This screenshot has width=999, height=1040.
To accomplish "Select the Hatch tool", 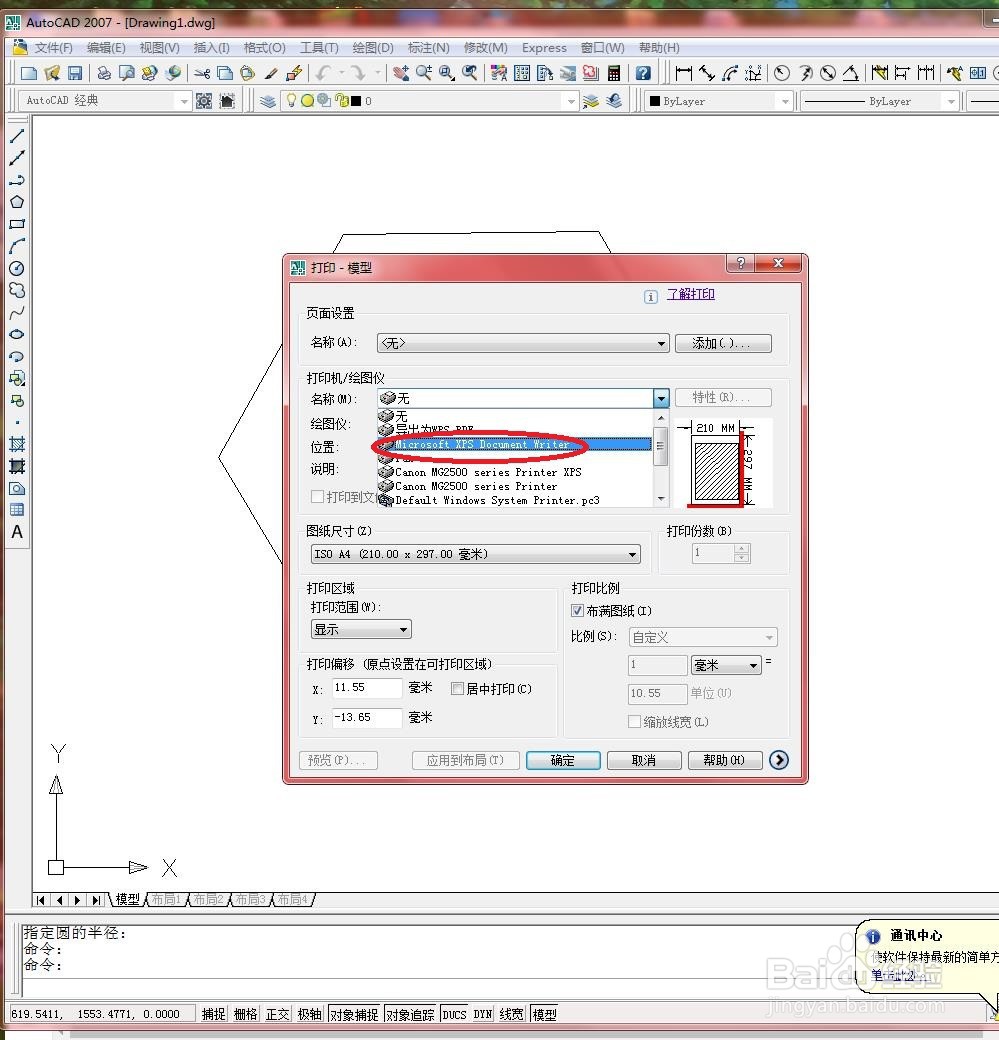I will tap(17, 444).
